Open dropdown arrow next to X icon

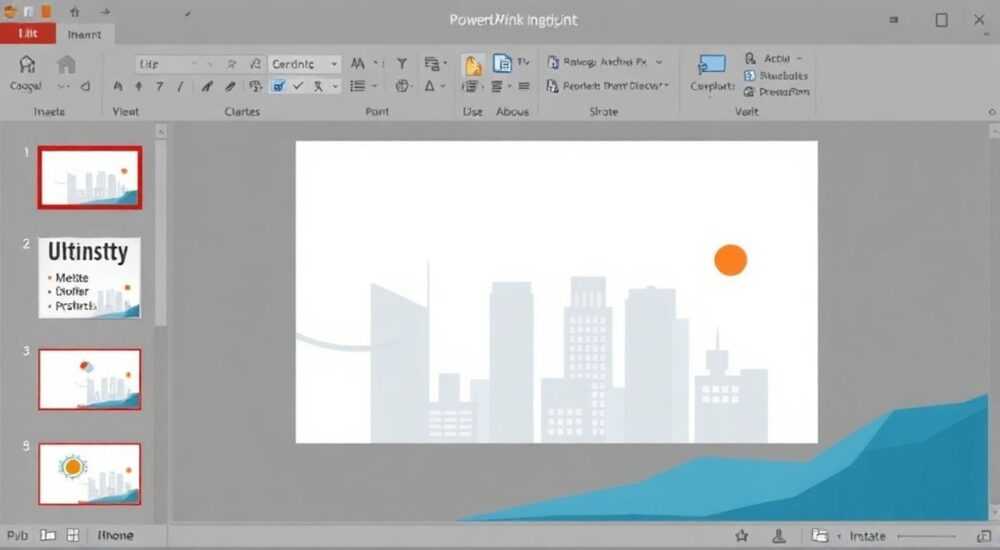click(334, 86)
